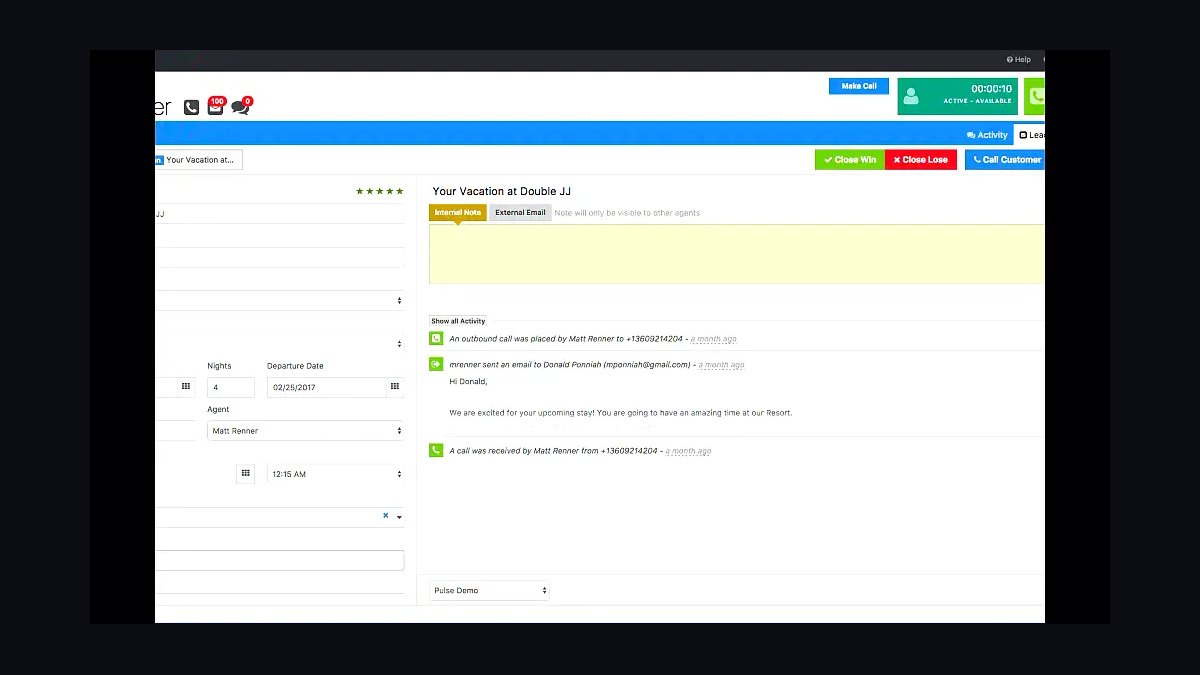Click the 'a month ago' timestamp on sent email
Image resolution: width=1200 pixels, height=675 pixels.
click(x=721, y=365)
